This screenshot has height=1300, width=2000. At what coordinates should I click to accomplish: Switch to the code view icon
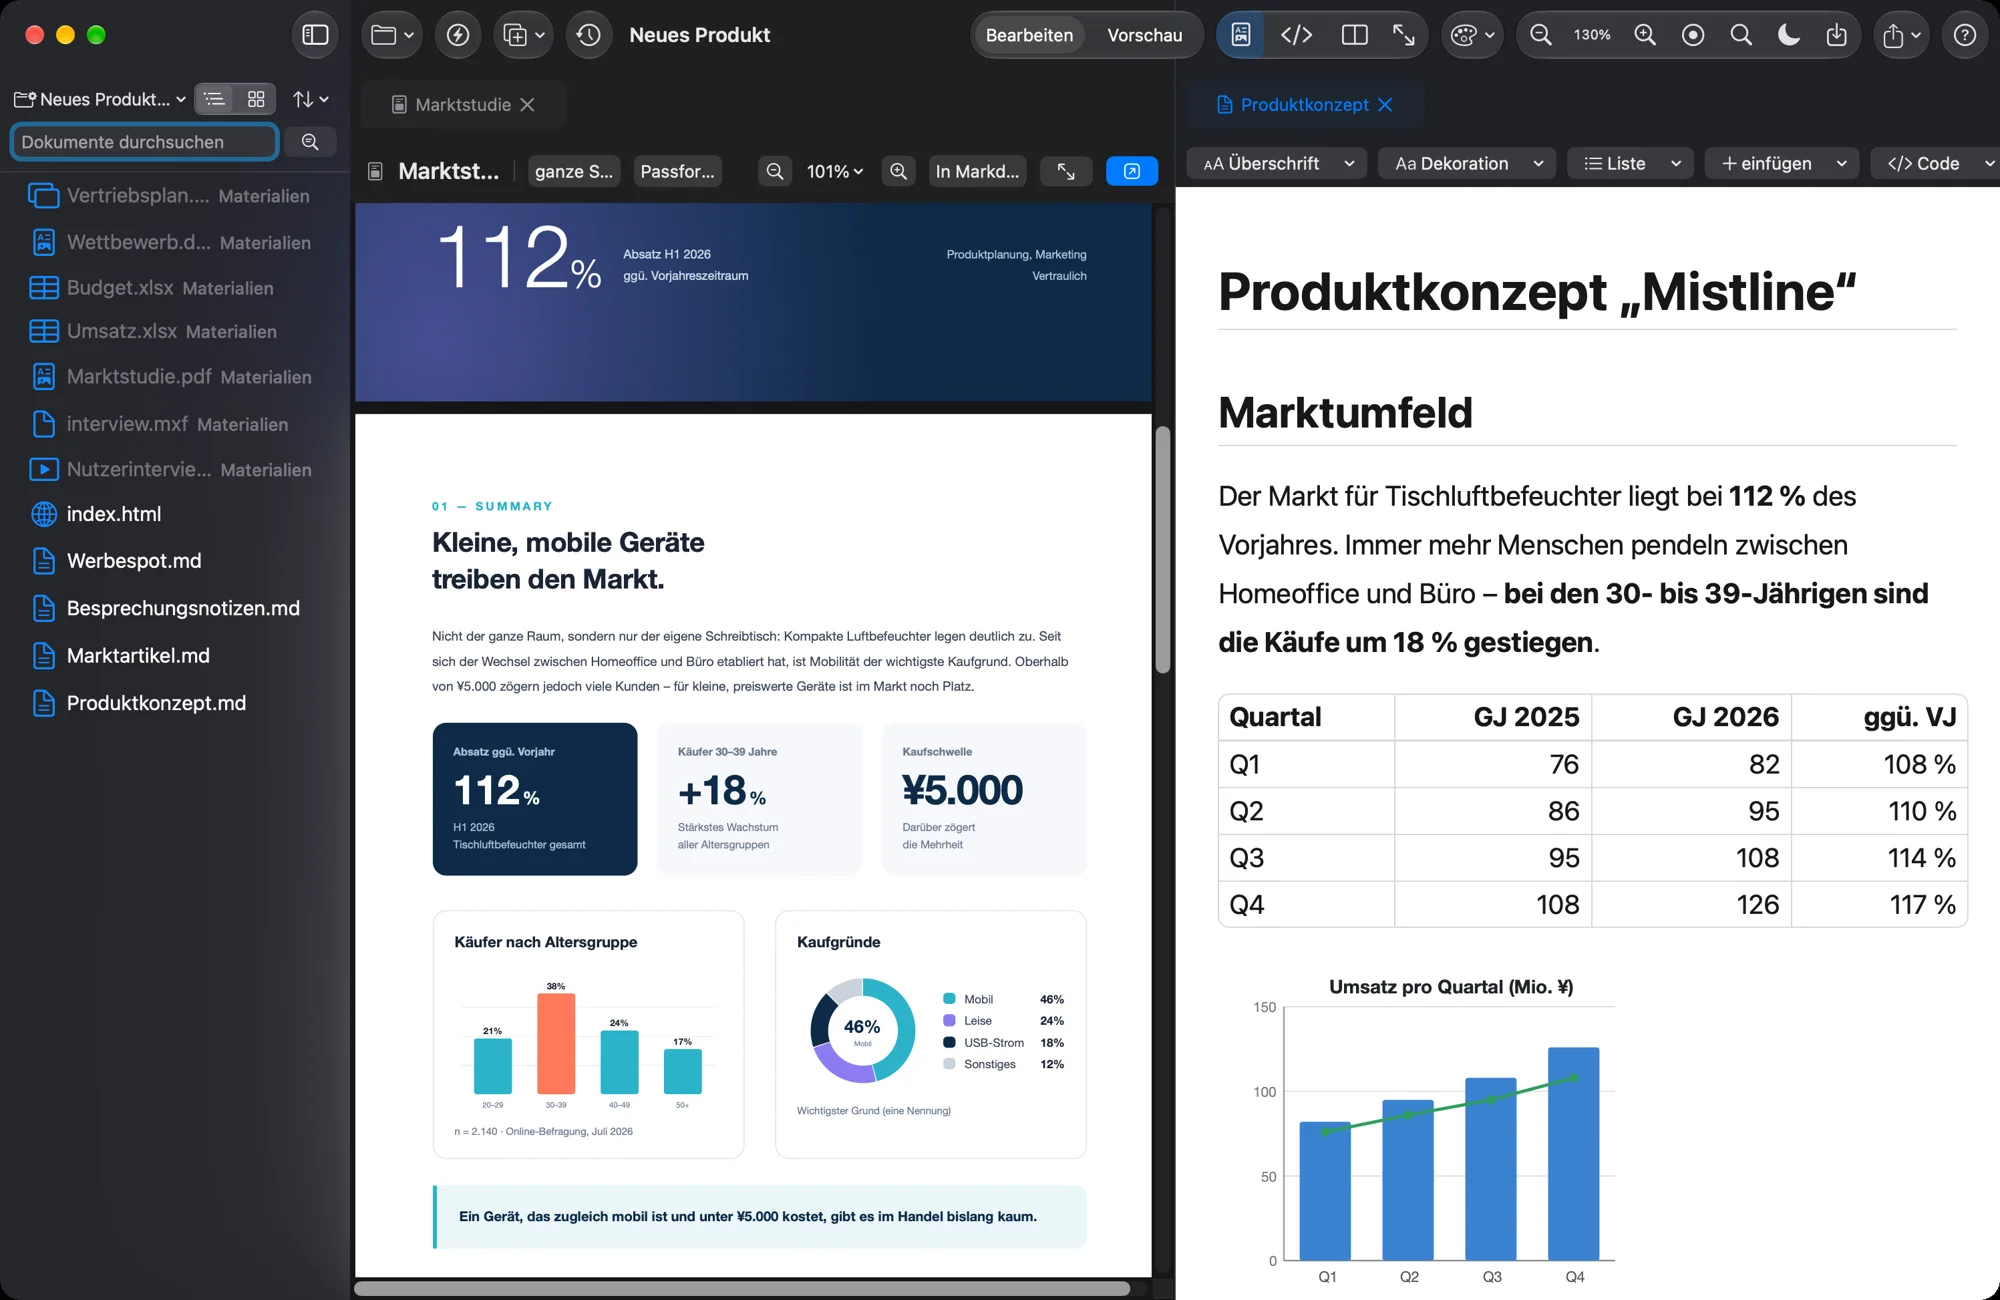click(x=1297, y=35)
